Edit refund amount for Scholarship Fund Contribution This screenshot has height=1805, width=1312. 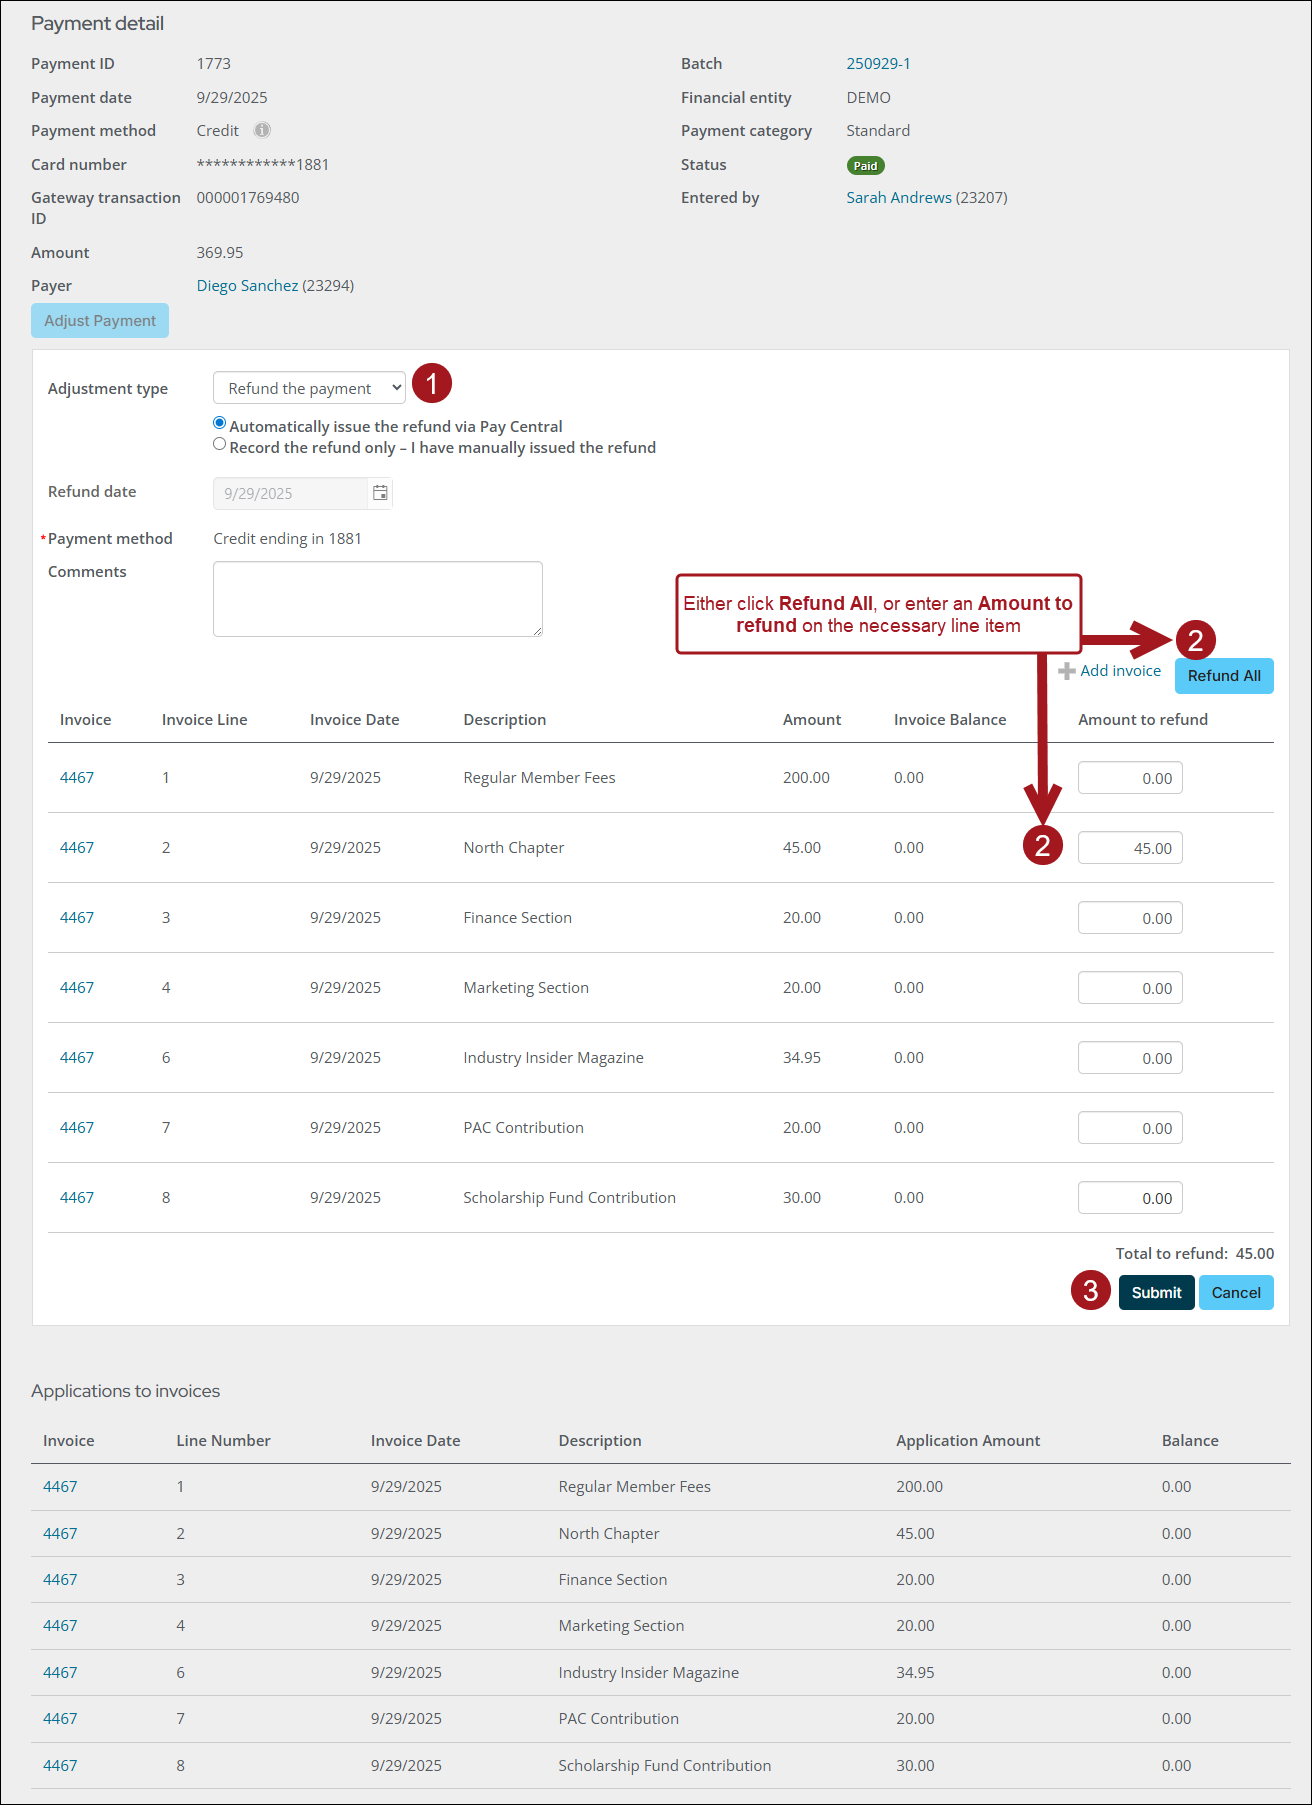pos(1129,1198)
